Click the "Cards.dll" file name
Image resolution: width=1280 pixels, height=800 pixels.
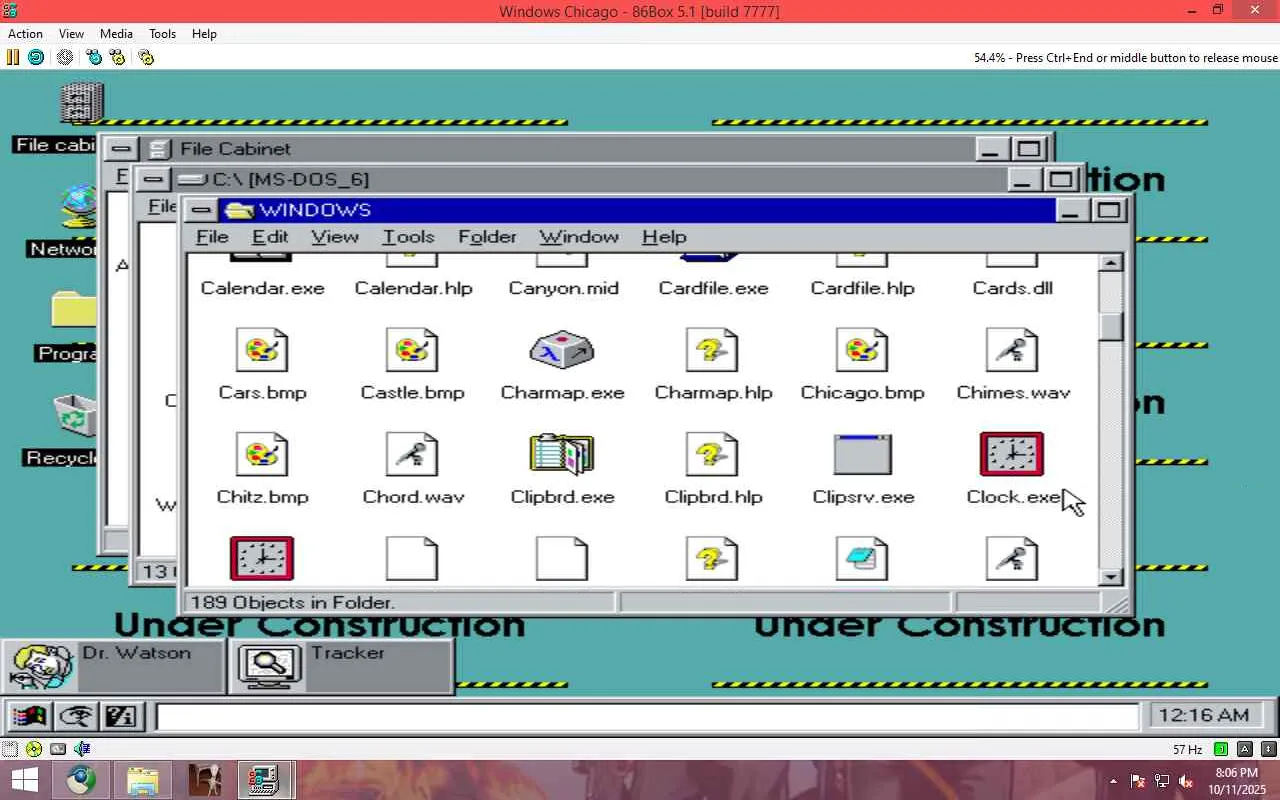tap(1012, 288)
